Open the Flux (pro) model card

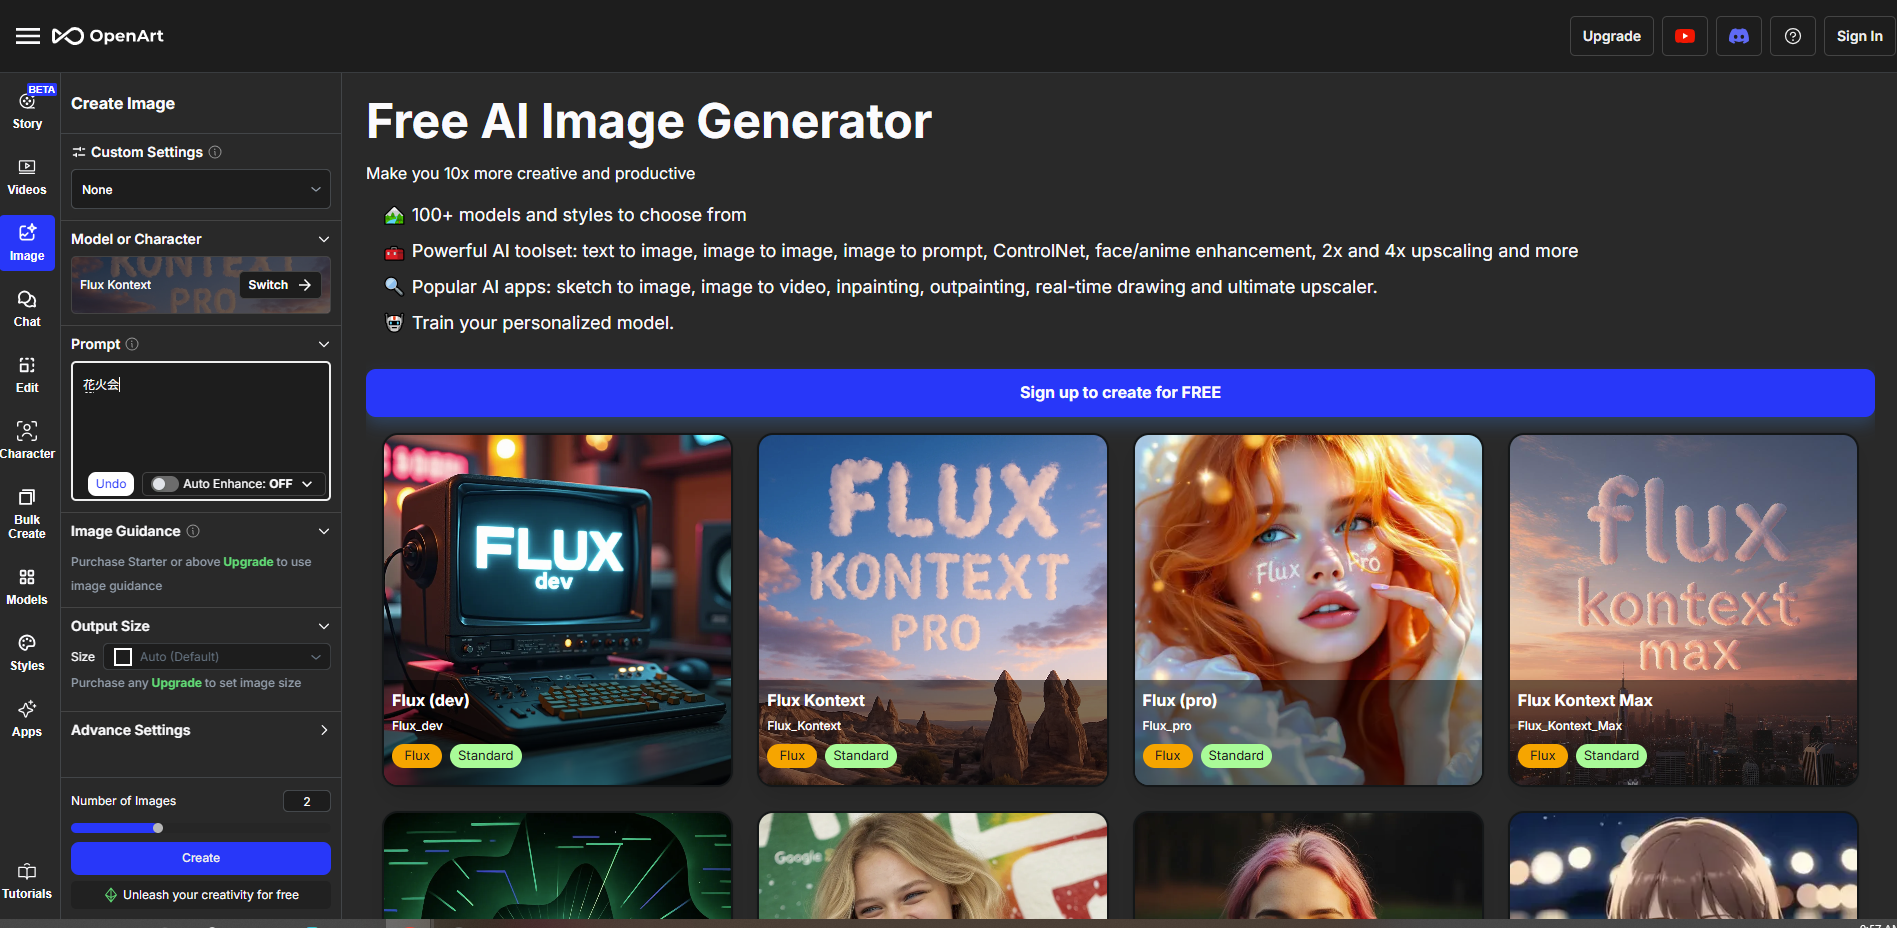pos(1308,610)
